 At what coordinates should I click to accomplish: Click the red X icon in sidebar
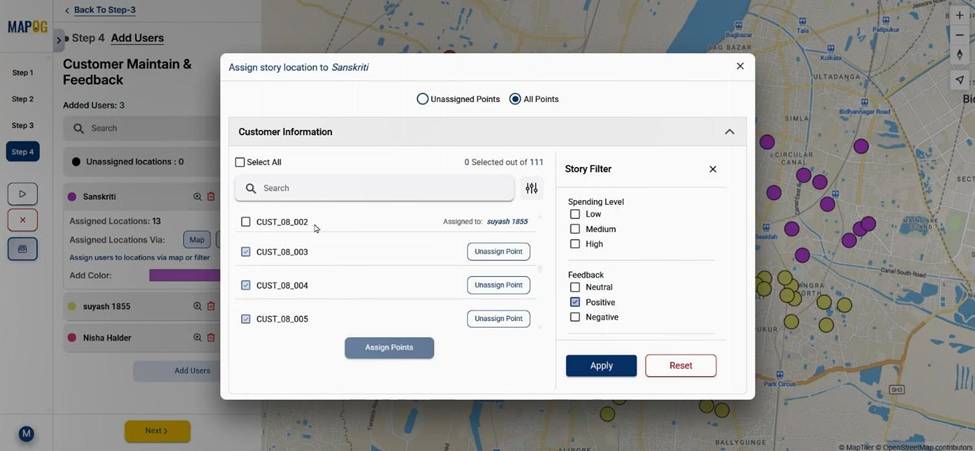[x=22, y=221]
